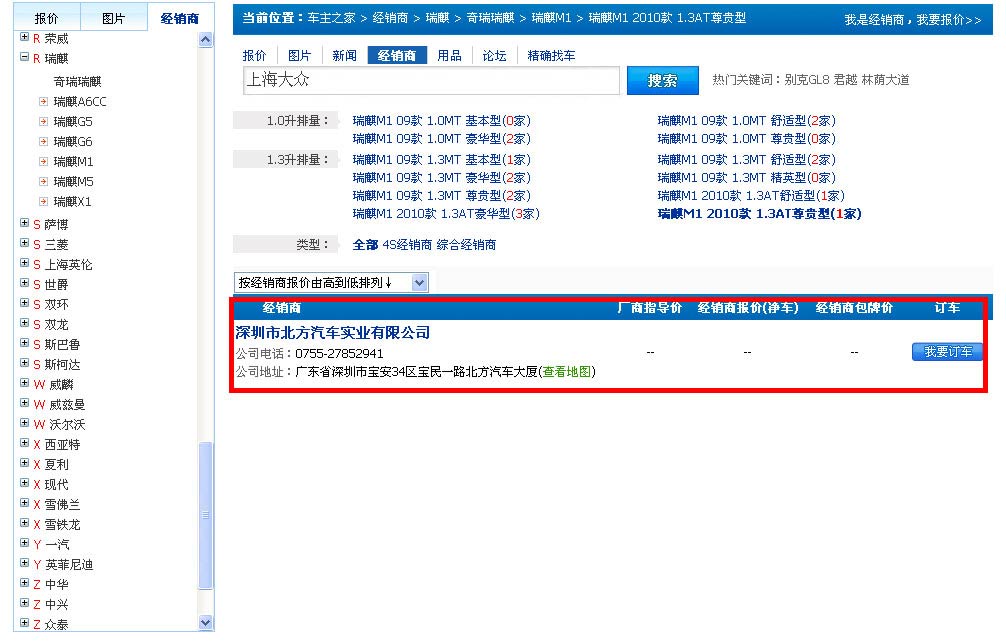Select the 威麟 brand in sidebar
The height and width of the screenshot is (643, 1006).
(62, 384)
